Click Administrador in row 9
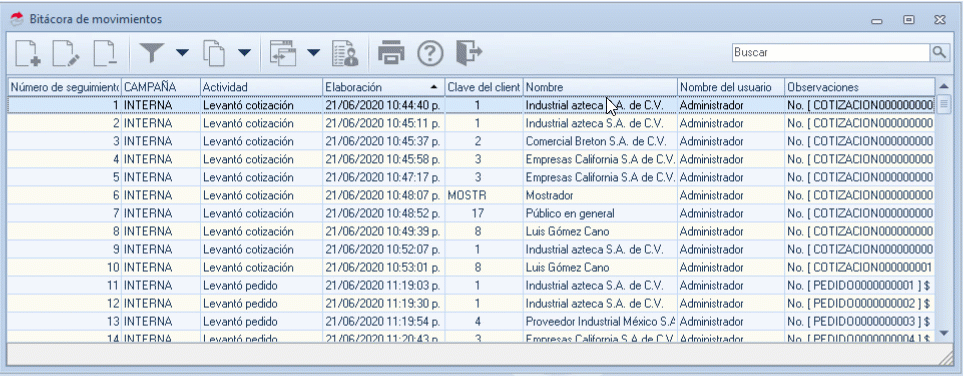The height and width of the screenshot is (376, 964). pyautogui.click(x=731, y=249)
